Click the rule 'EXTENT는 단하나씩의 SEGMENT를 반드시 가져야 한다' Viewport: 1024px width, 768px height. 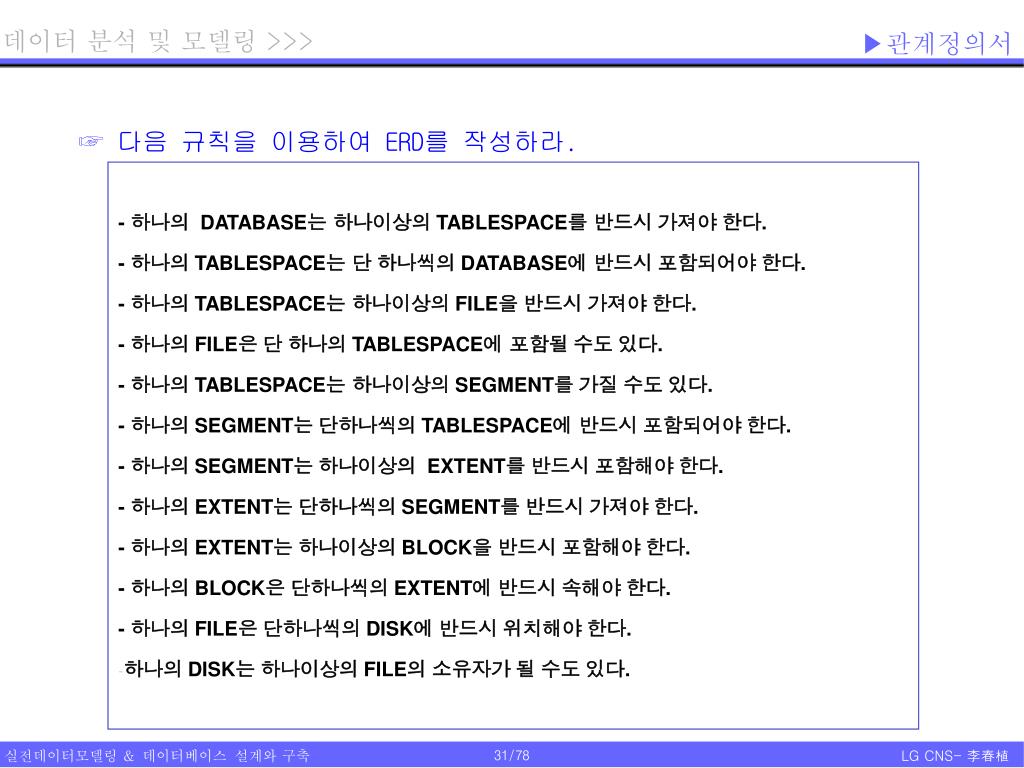408,506
